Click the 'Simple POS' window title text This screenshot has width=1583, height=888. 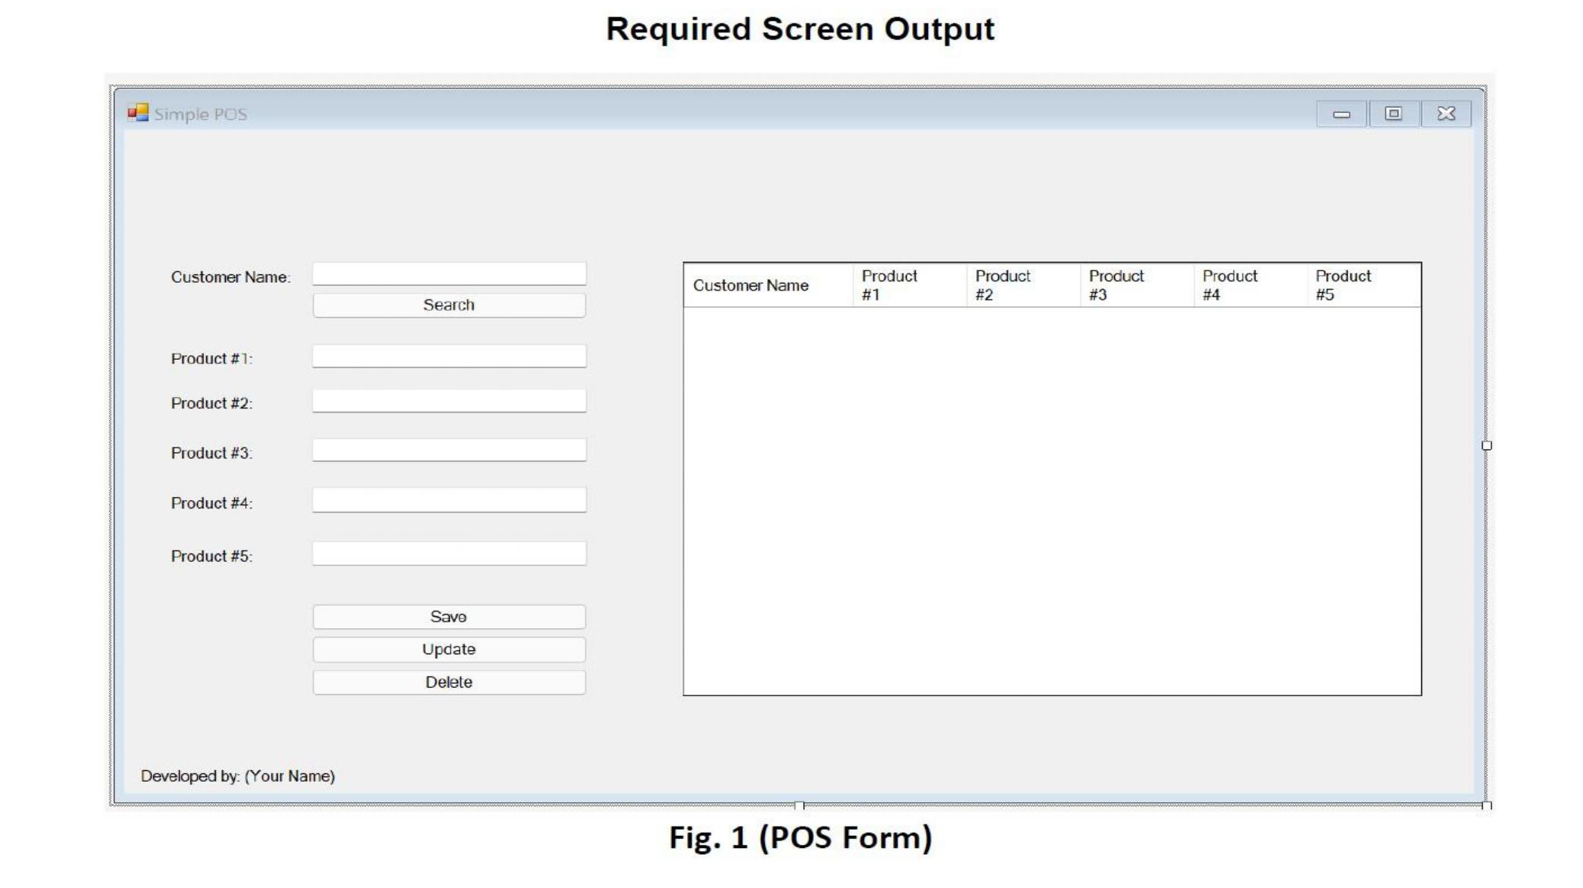point(201,114)
